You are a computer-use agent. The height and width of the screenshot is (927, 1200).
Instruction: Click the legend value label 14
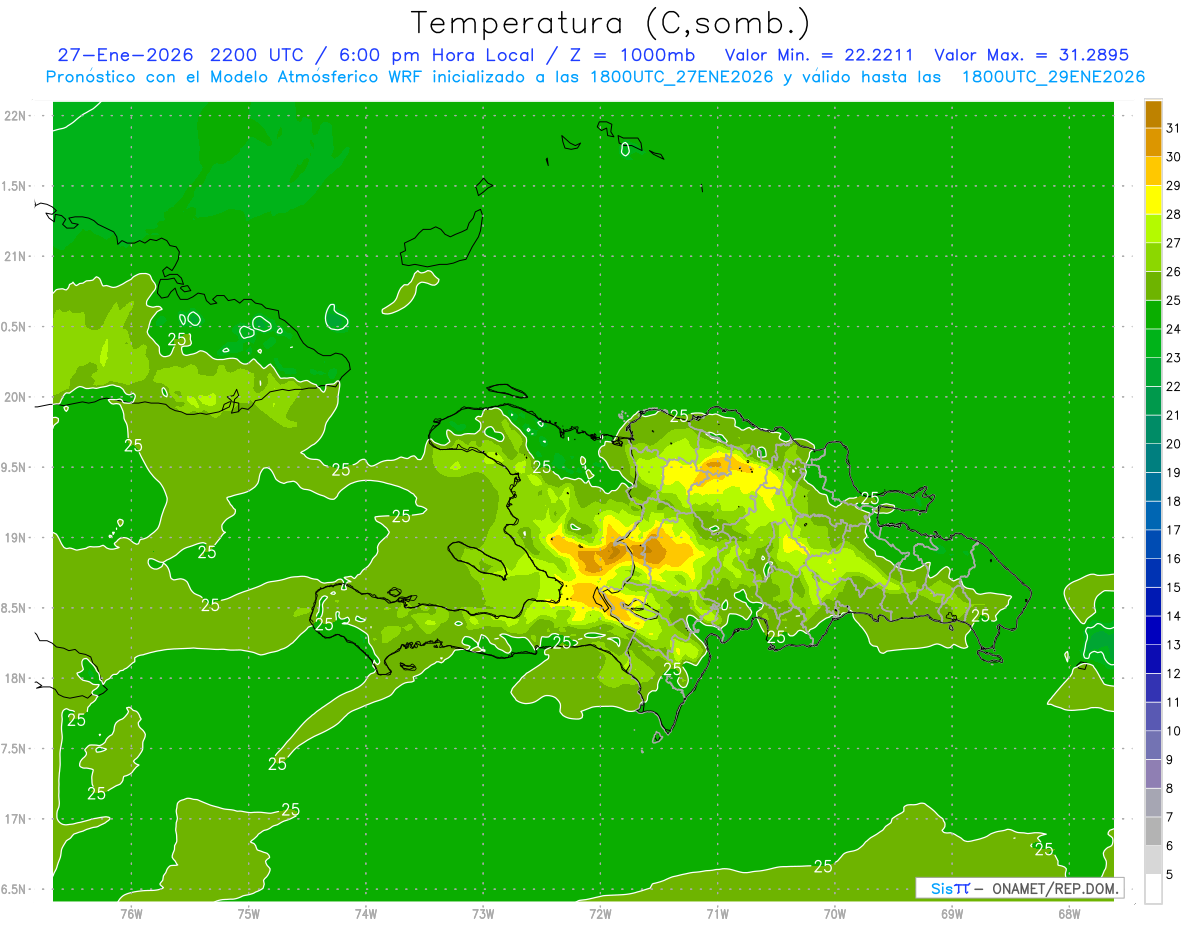[1174, 616]
